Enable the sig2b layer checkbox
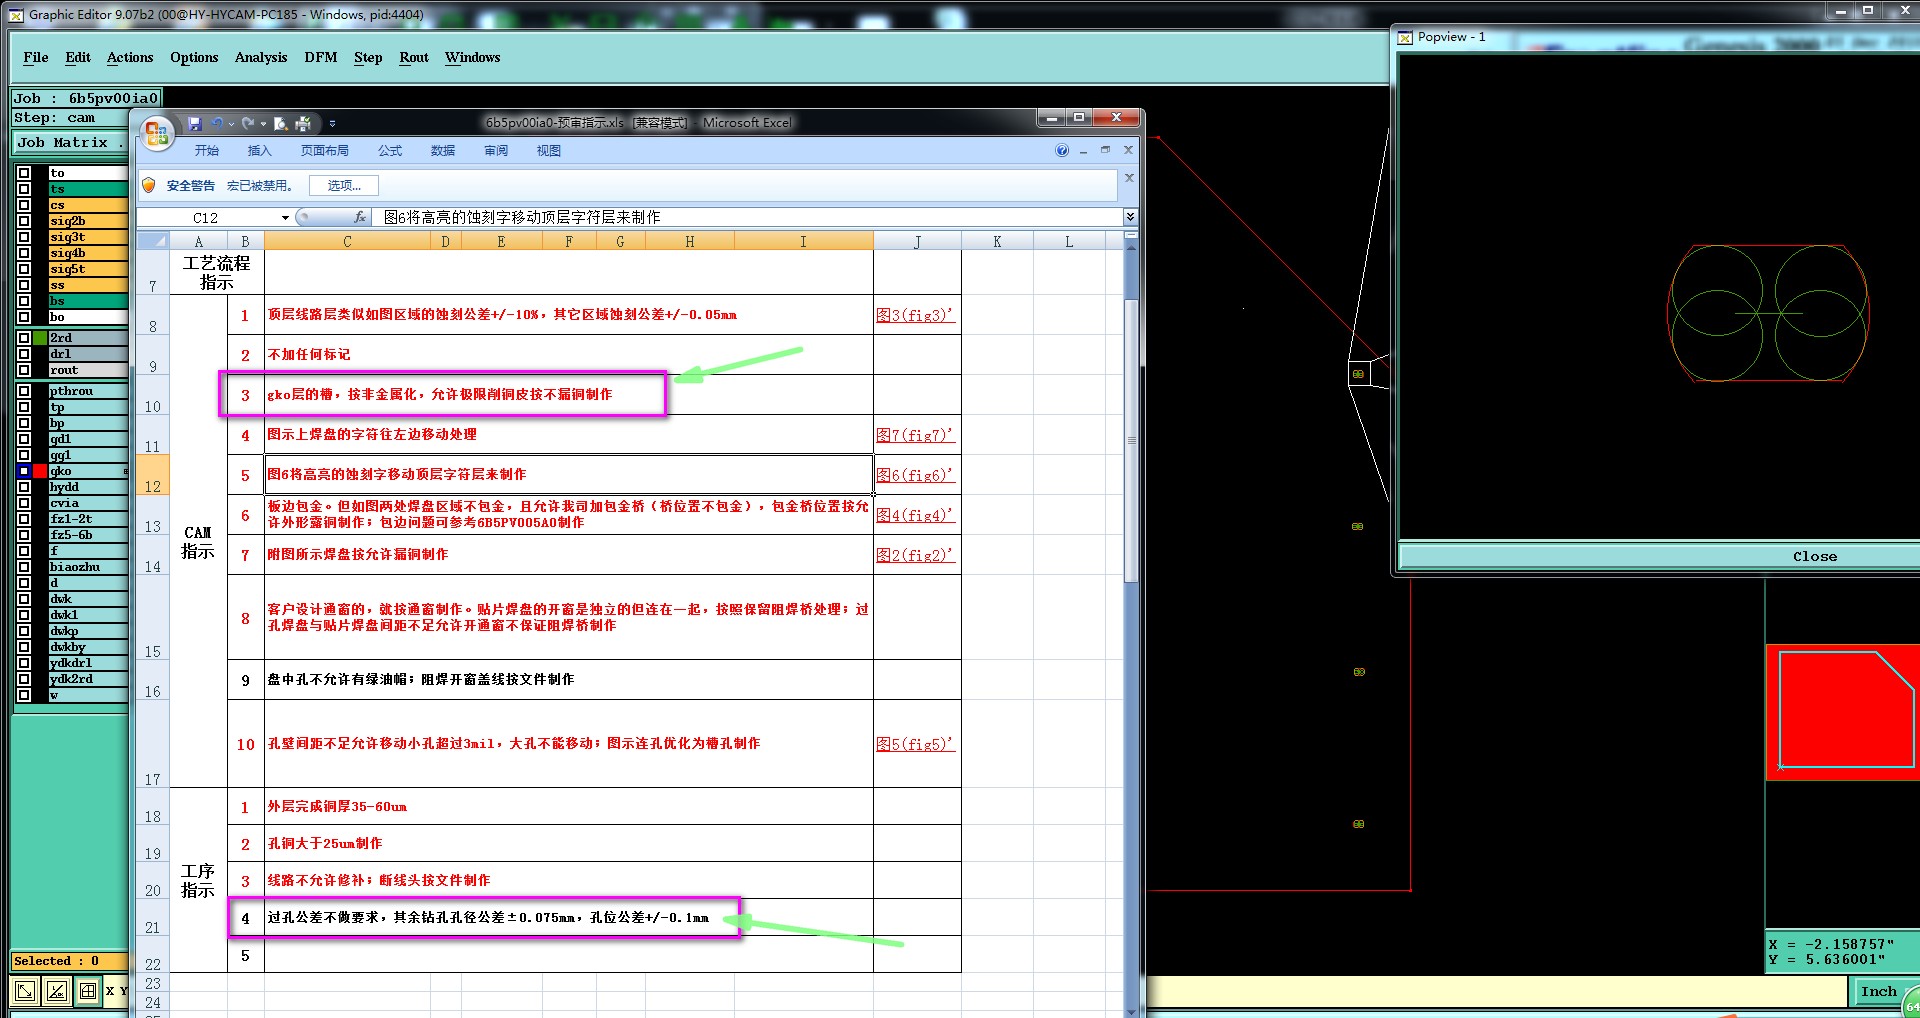 point(24,221)
